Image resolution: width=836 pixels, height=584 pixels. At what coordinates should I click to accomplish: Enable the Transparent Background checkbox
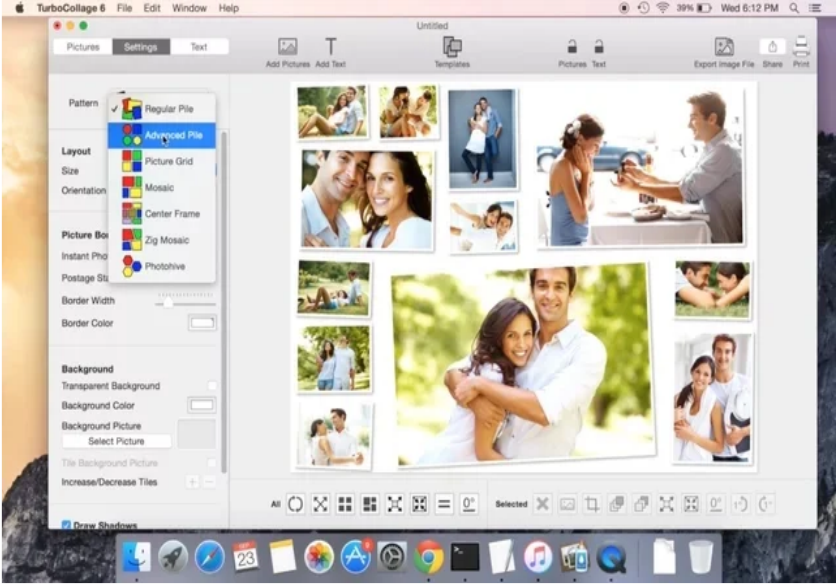tap(212, 386)
